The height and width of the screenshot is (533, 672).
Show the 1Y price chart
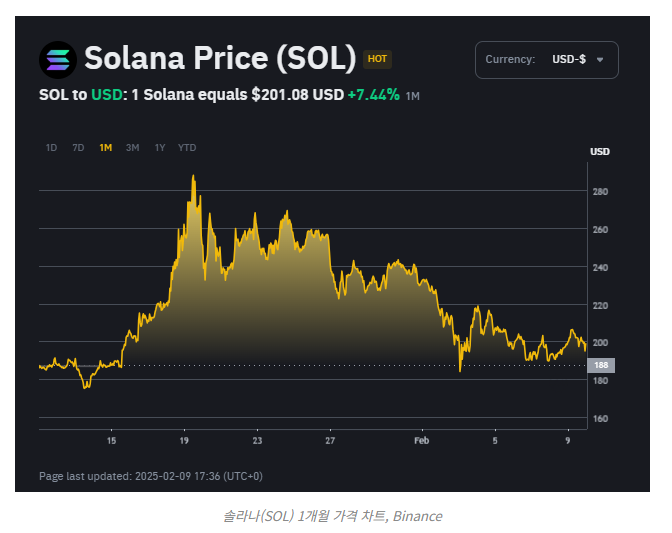click(x=159, y=148)
